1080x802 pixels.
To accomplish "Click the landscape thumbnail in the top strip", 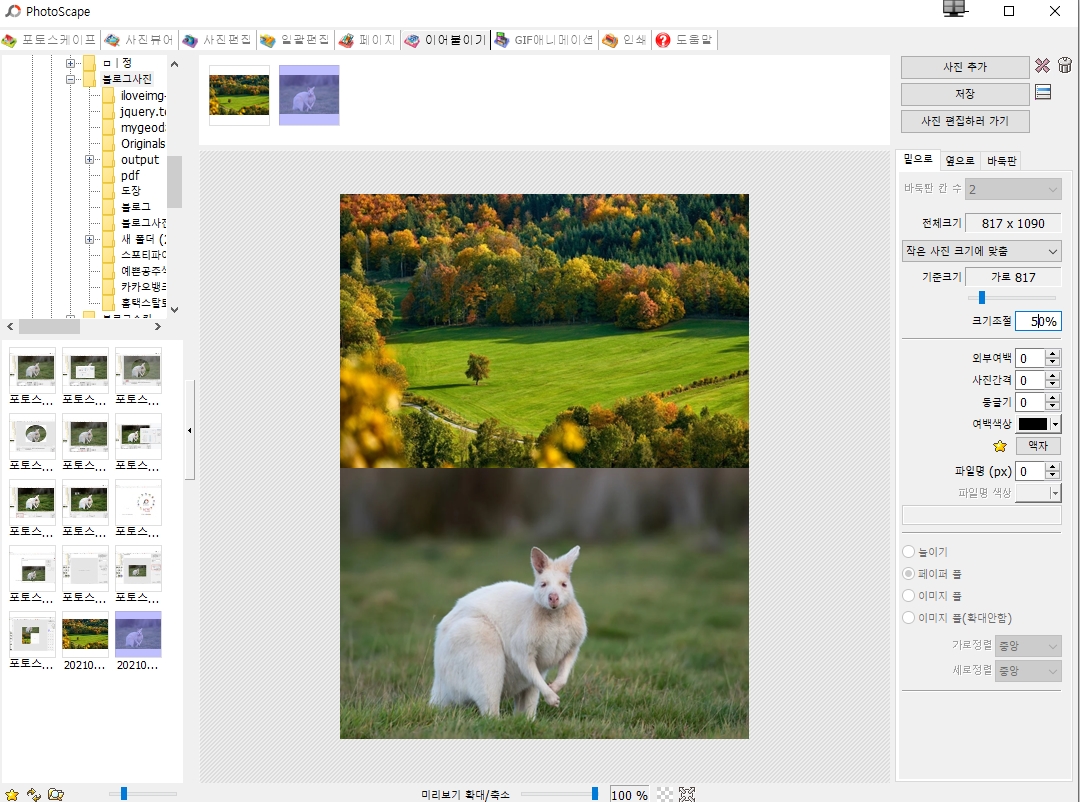I will (x=239, y=95).
